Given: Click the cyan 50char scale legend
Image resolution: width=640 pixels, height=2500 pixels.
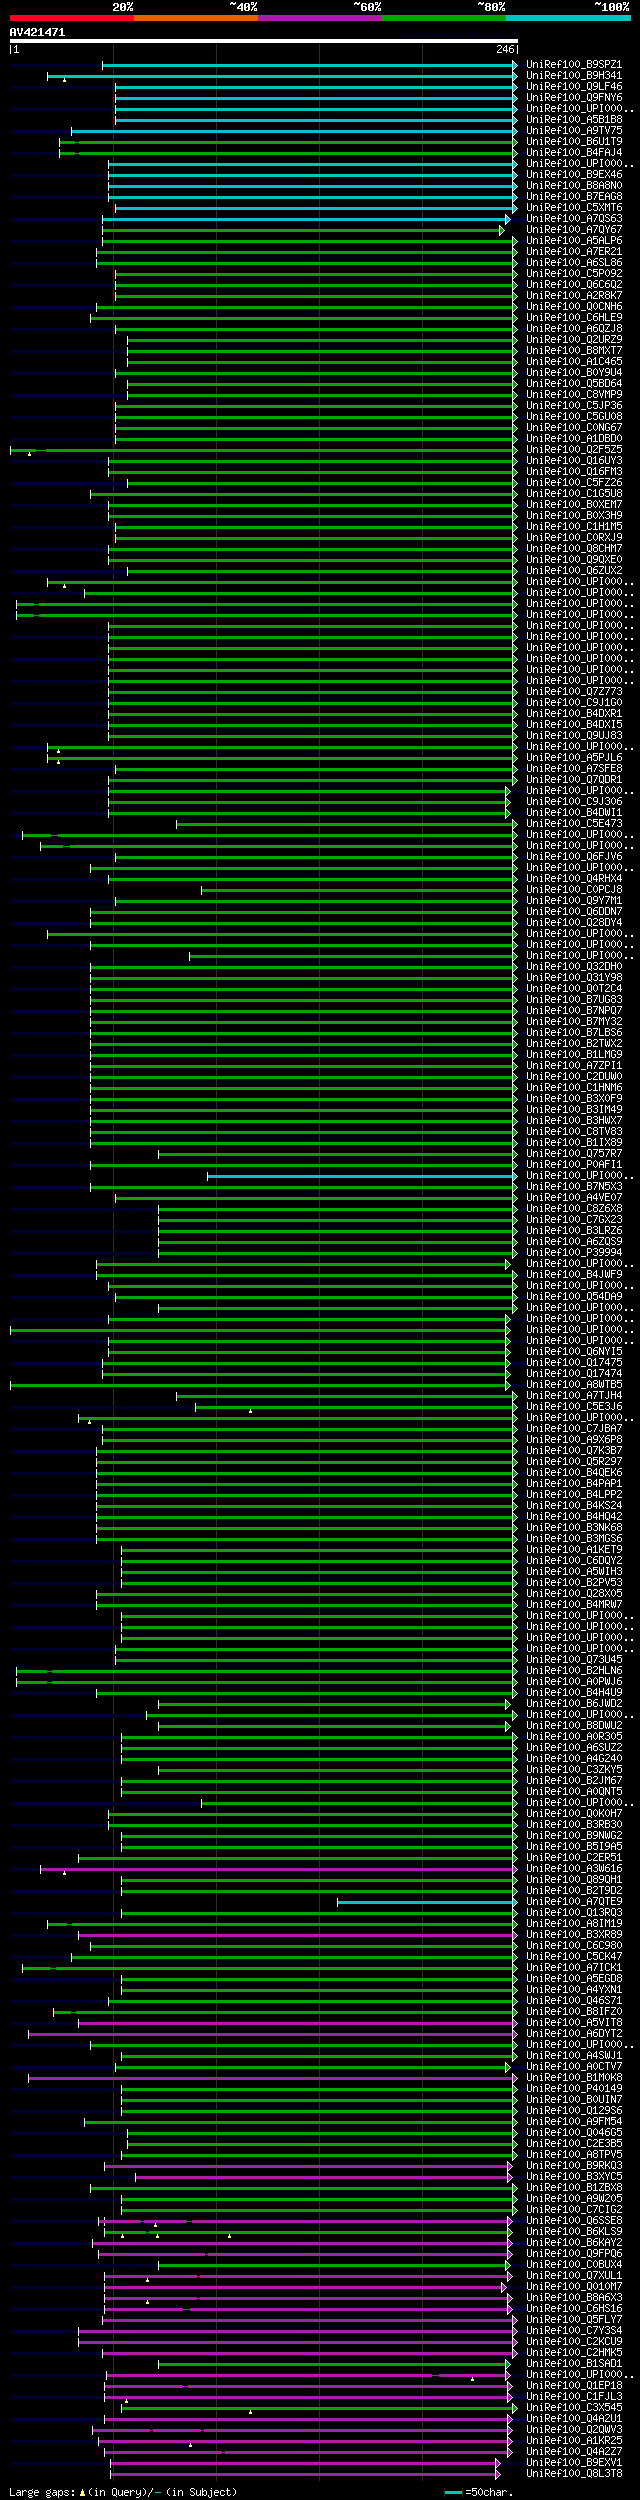Looking at the screenshot, I should click(x=479, y=2492).
